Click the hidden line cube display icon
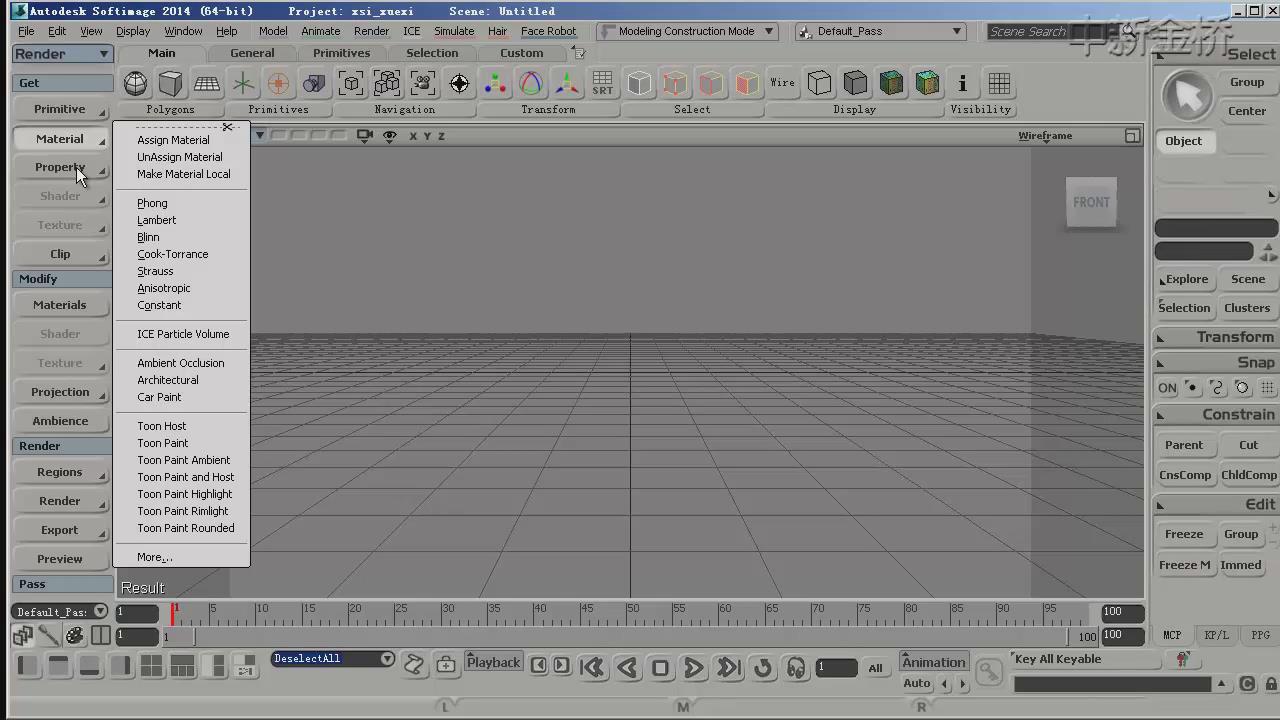Image resolution: width=1280 pixels, height=720 pixels. coord(819,83)
